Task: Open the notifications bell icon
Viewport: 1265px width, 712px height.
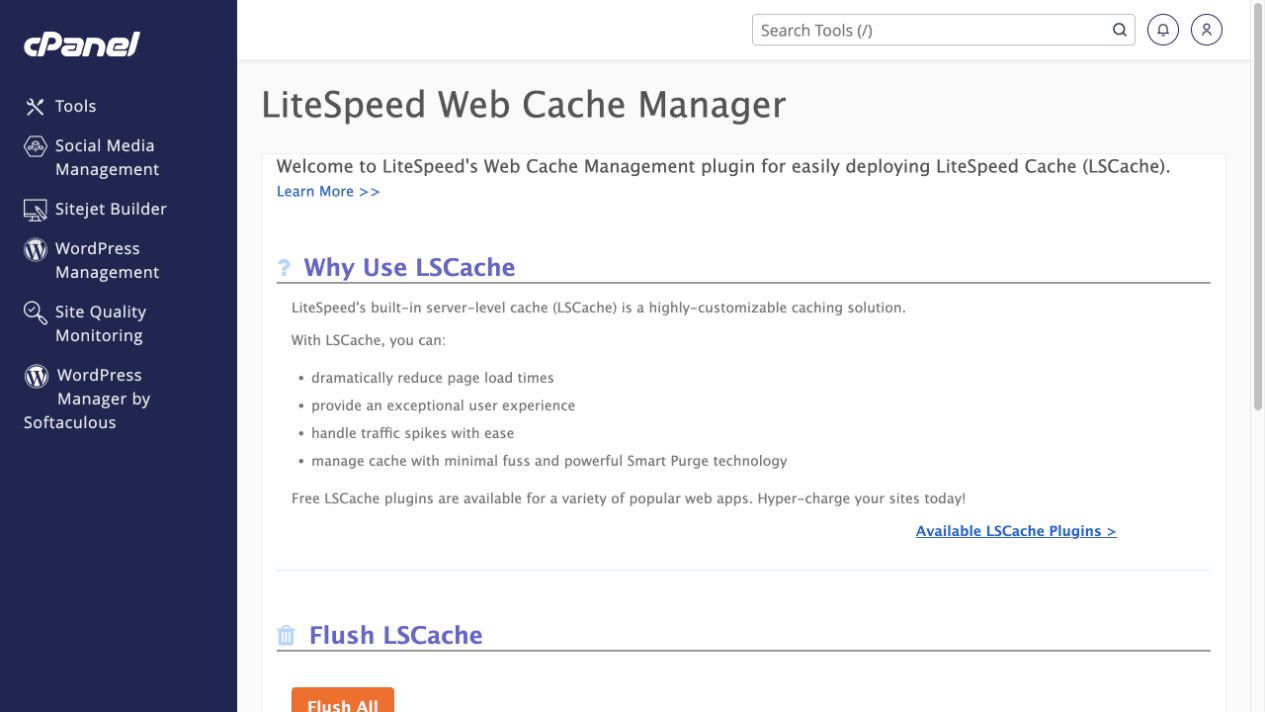Action: (x=1163, y=30)
